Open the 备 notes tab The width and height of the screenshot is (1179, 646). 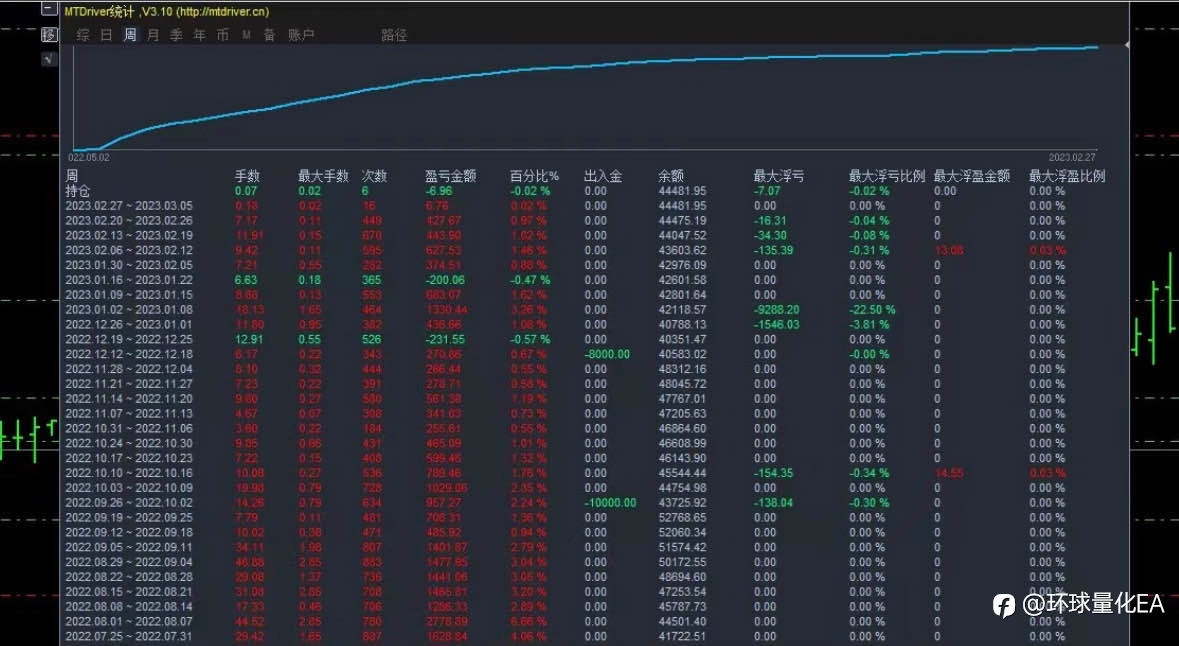[x=269, y=35]
